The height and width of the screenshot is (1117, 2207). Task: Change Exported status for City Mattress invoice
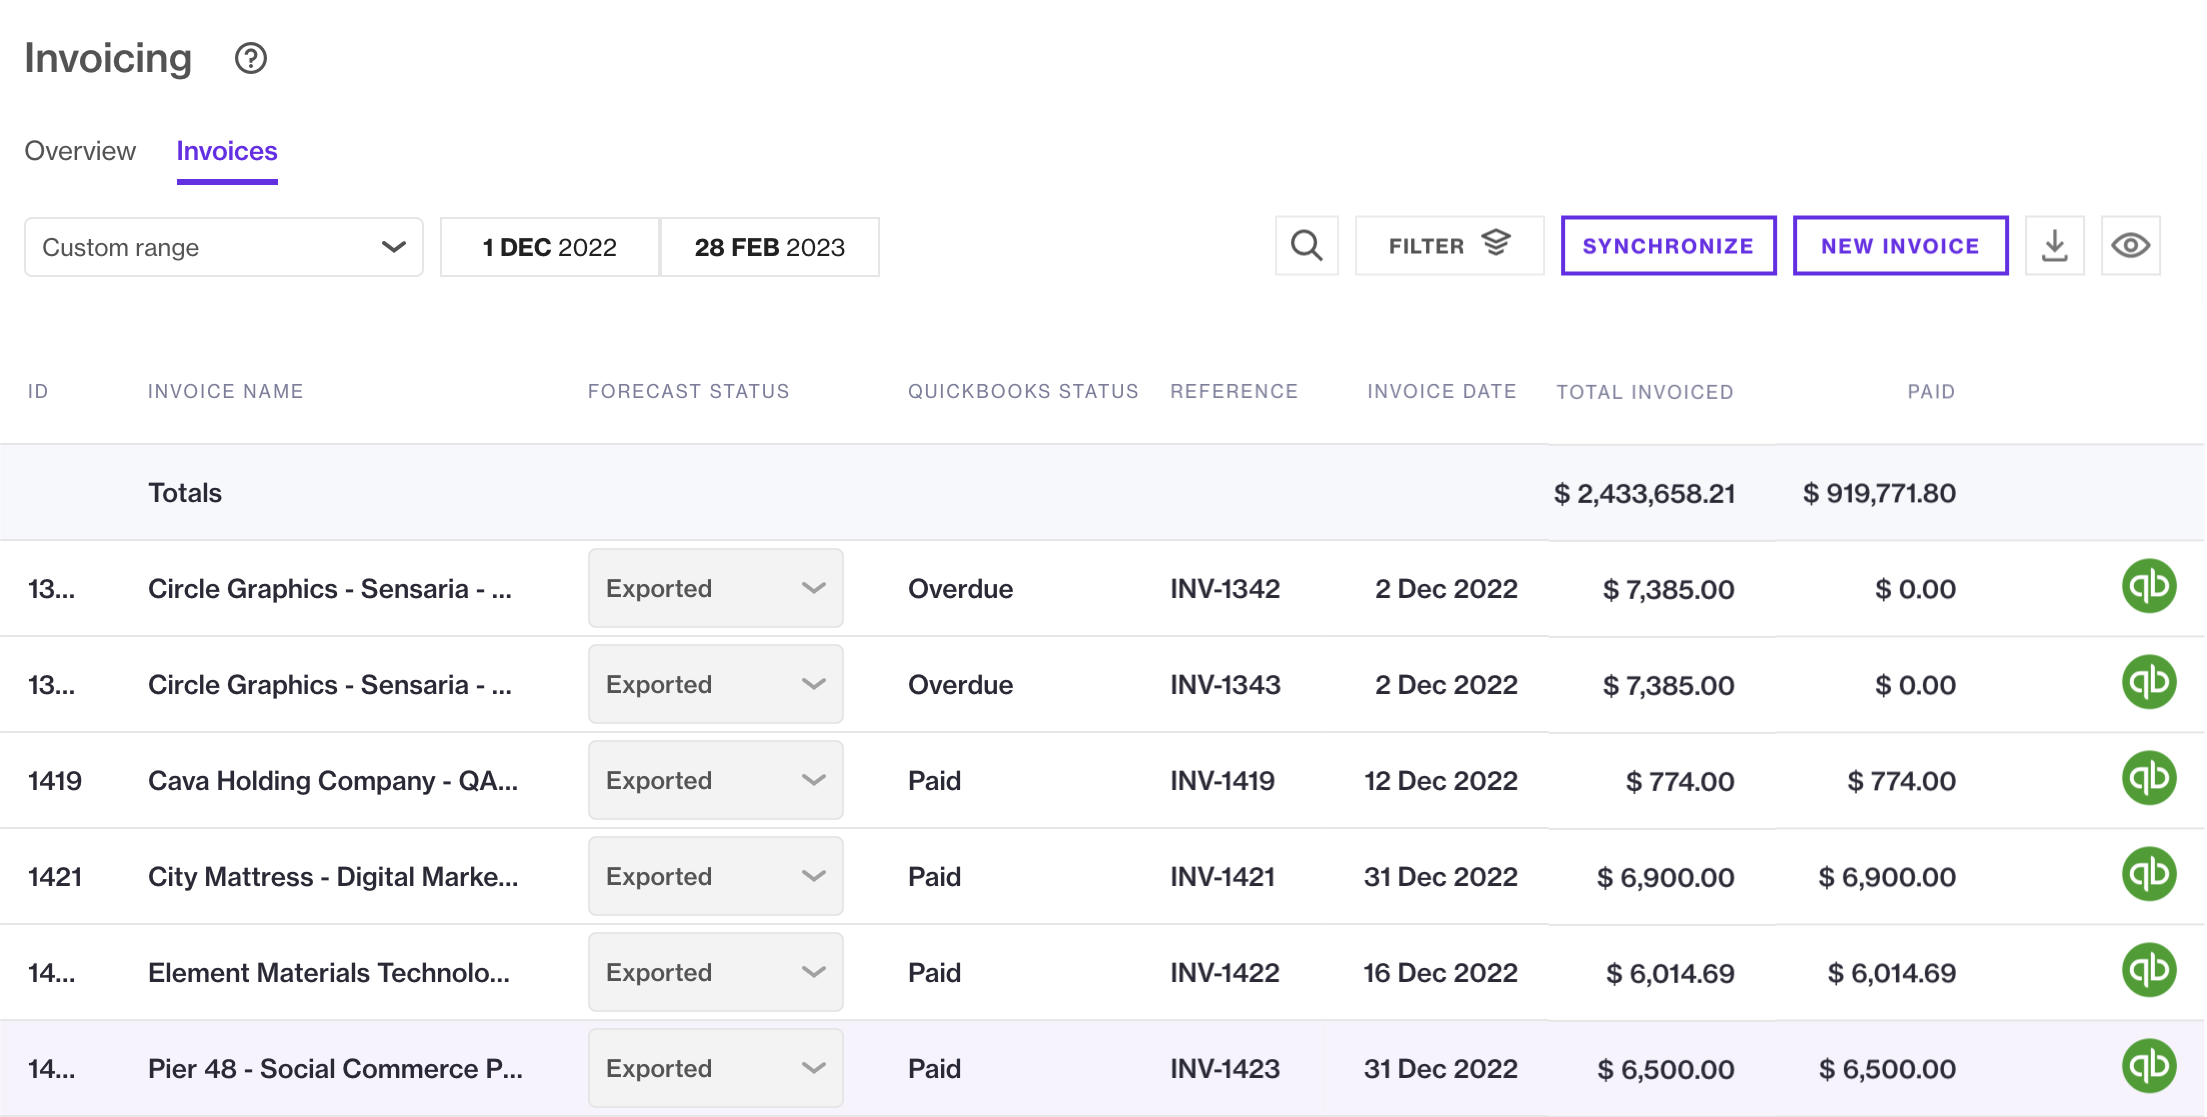coord(714,875)
